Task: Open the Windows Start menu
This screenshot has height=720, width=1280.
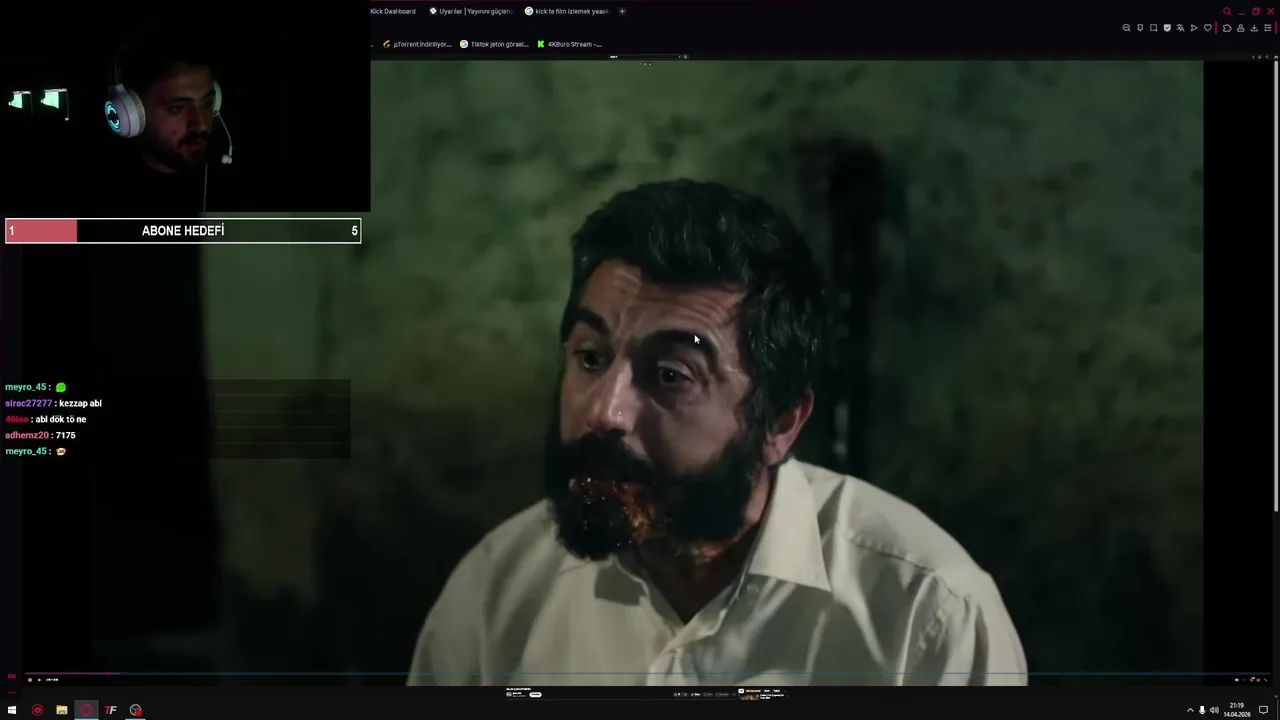Action: (12, 710)
